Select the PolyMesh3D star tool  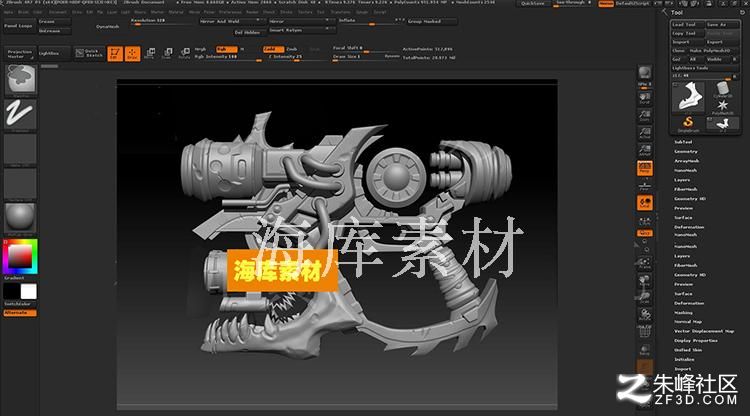[x=723, y=106]
